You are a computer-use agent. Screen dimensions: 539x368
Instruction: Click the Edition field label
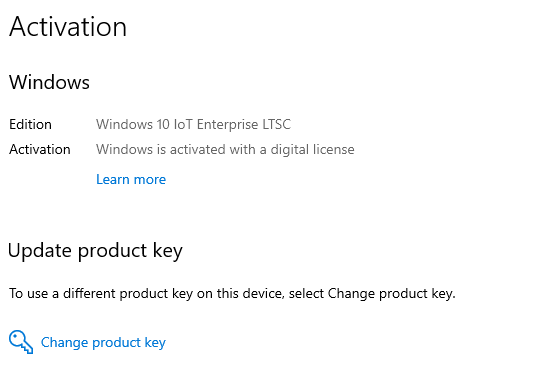point(30,124)
